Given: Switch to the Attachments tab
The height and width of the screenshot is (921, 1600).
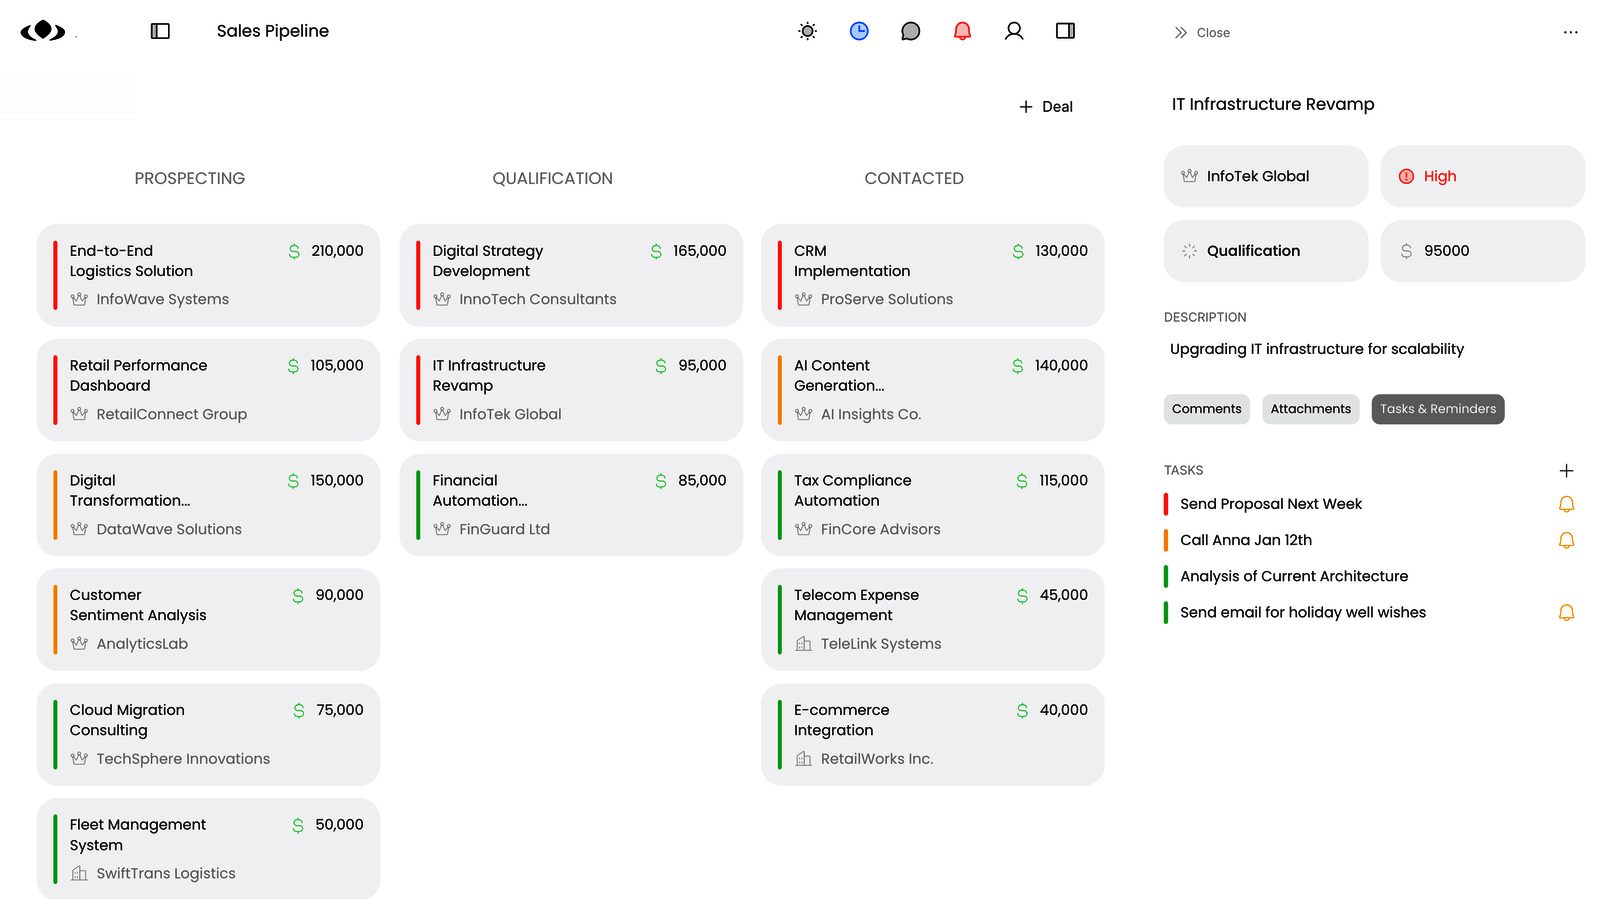Looking at the screenshot, I should pyautogui.click(x=1310, y=409).
